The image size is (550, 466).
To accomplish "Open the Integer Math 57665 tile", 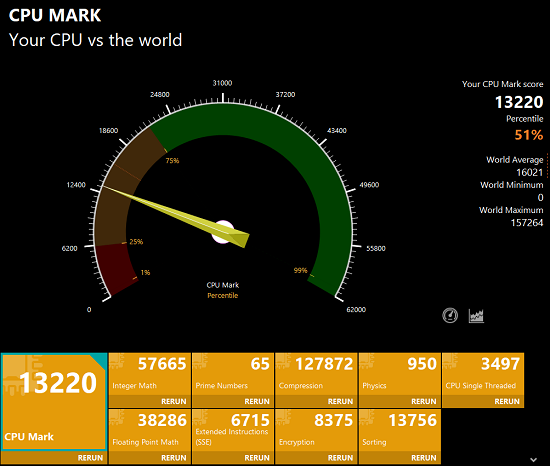I will click(150, 374).
